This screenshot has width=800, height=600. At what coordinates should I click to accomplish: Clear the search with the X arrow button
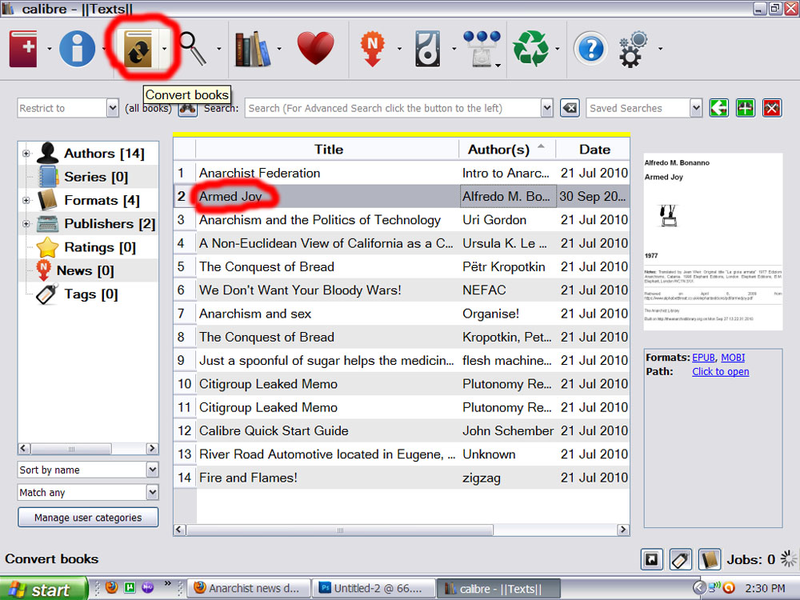[569, 108]
